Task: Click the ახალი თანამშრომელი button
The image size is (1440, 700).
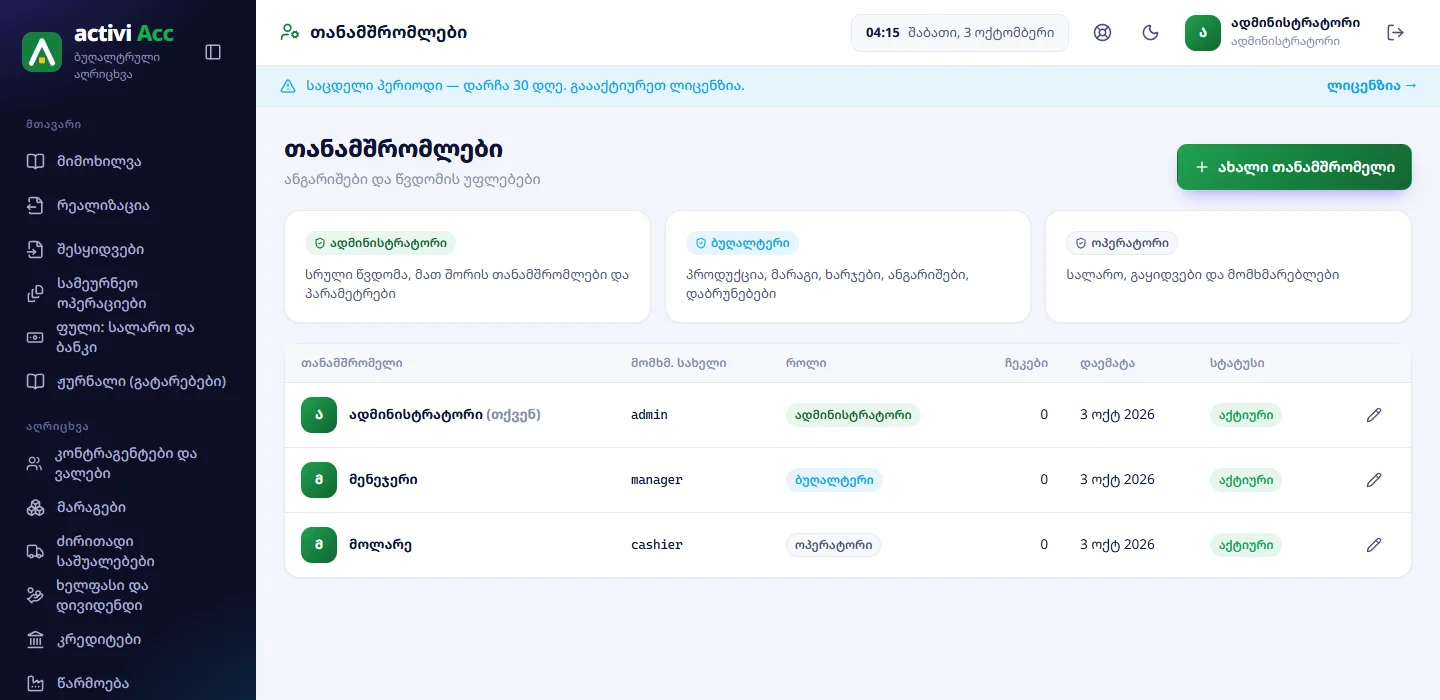Action: point(1294,167)
